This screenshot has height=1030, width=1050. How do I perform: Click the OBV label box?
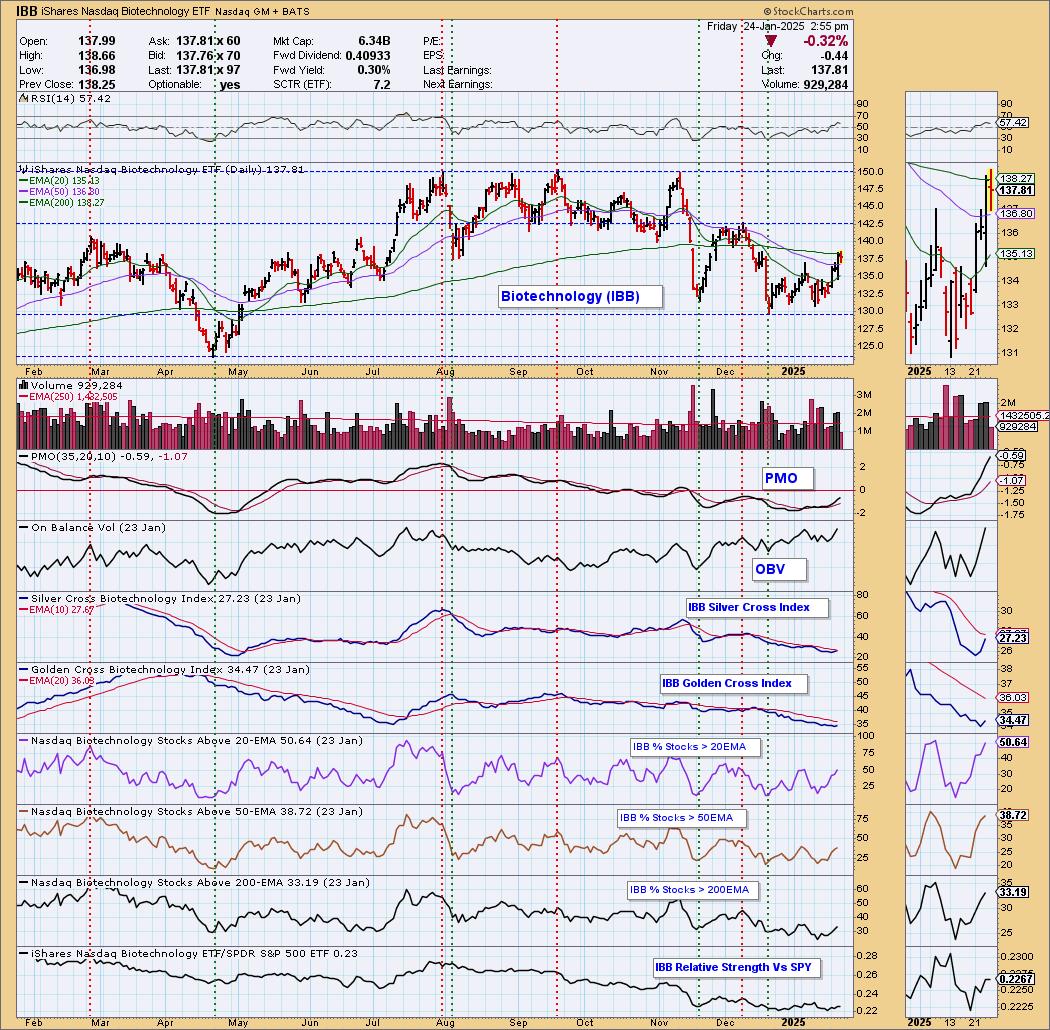(x=770, y=569)
